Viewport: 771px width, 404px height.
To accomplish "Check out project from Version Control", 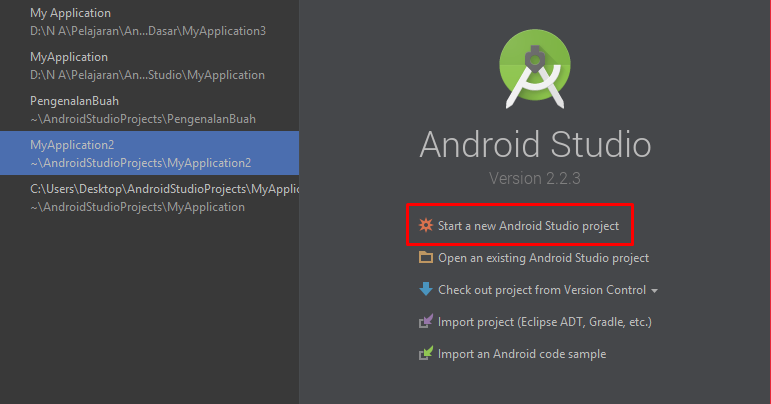I will [542, 290].
